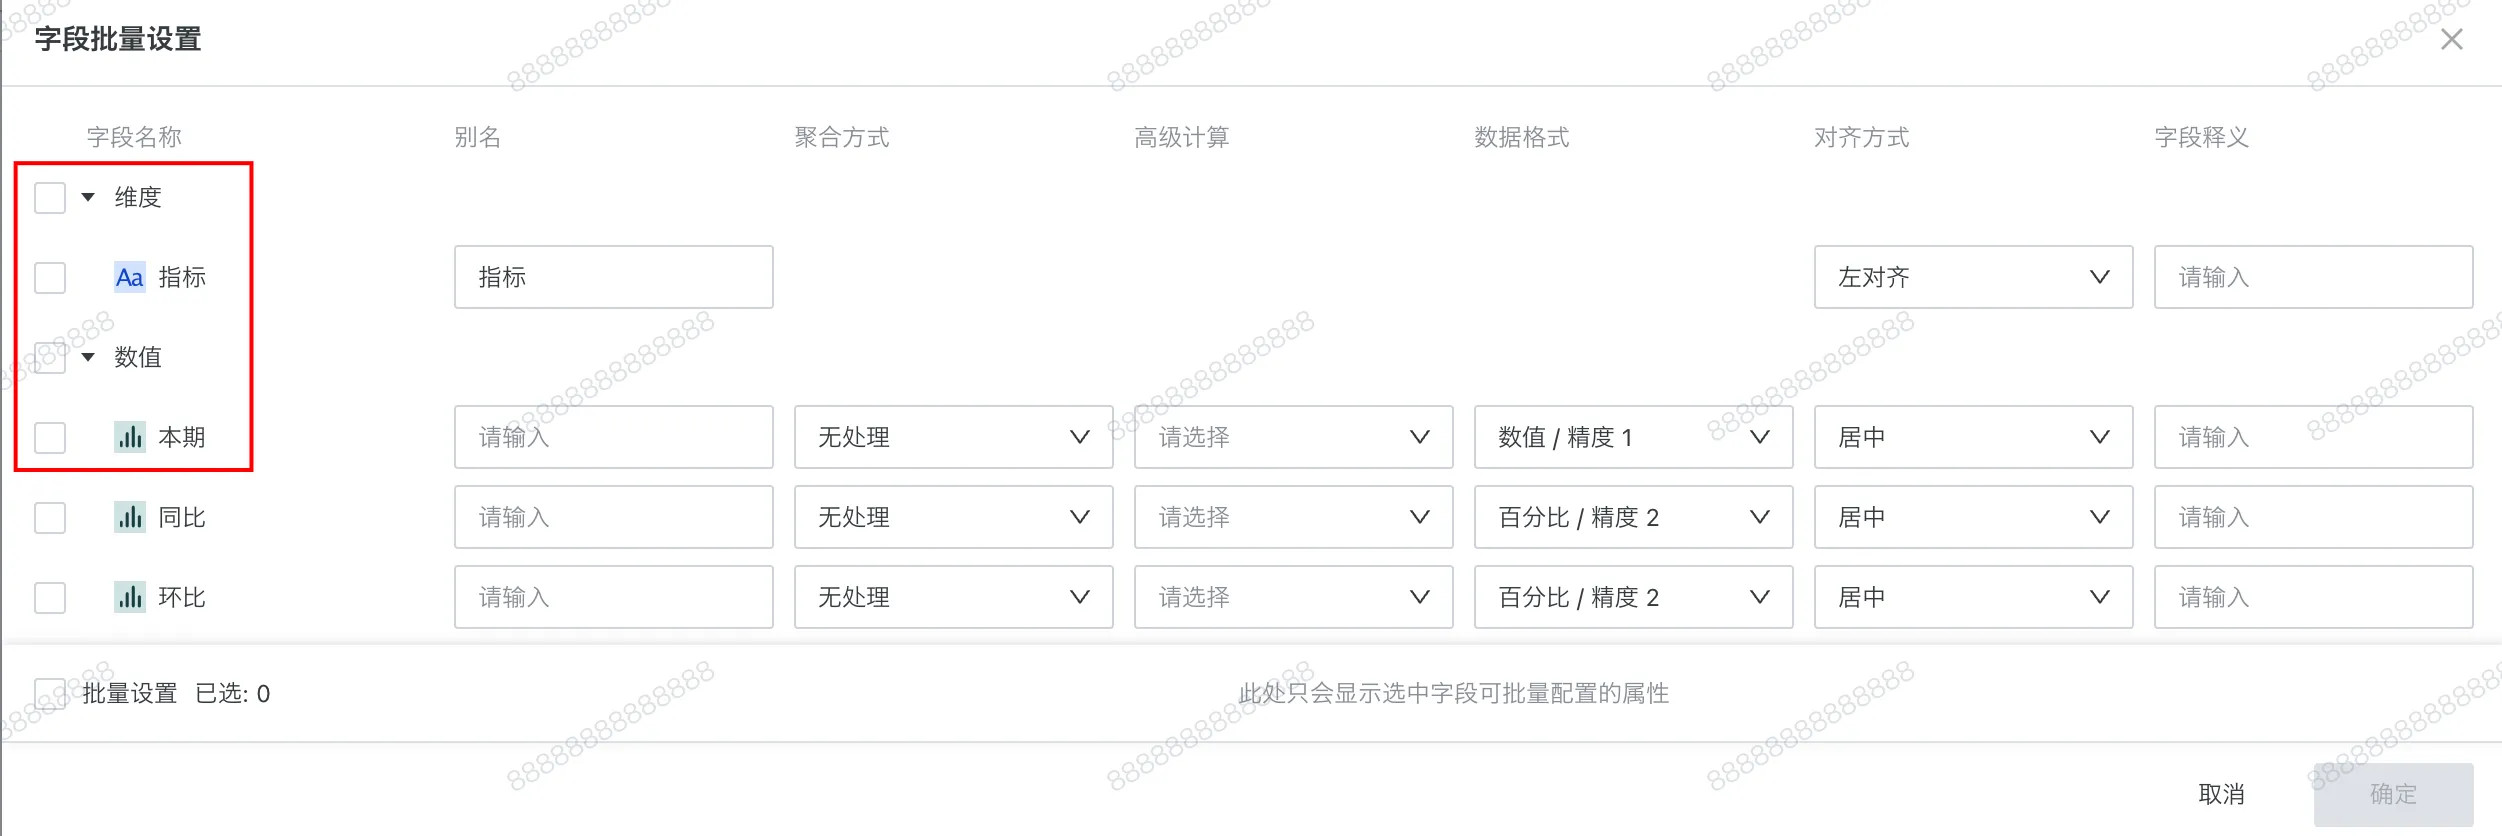The width and height of the screenshot is (2502, 836).
Task: Open 数据格式 dropdown showing 数值 / 精度 1
Action: point(1632,437)
